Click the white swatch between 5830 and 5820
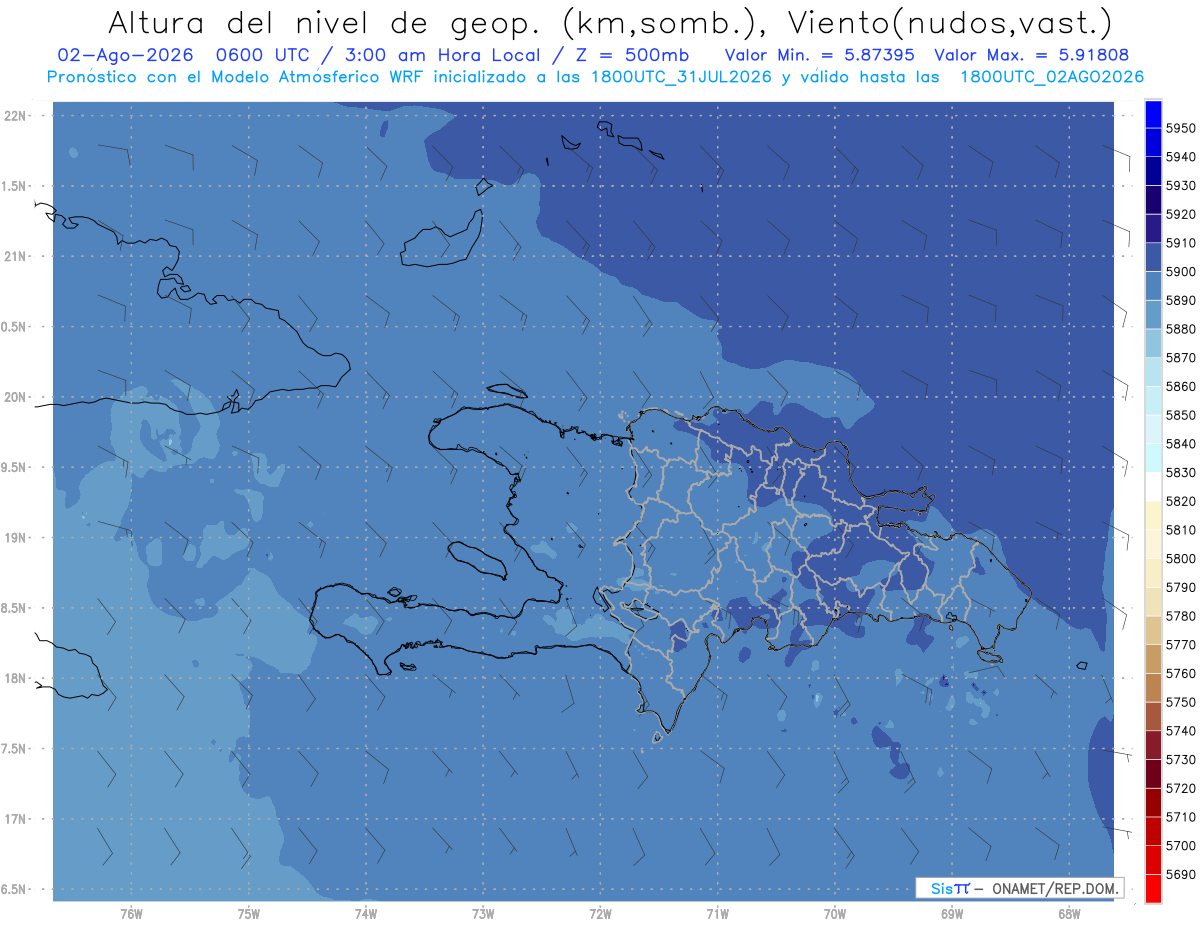The width and height of the screenshot is (1200, 927). tap(1152, 486)
